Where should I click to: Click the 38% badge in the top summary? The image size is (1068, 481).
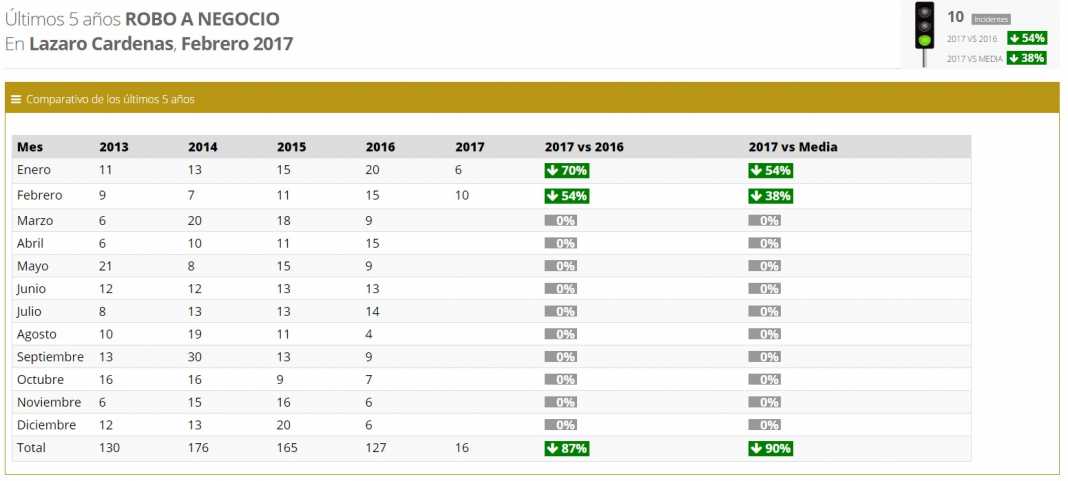click(x=1027, y=59)
